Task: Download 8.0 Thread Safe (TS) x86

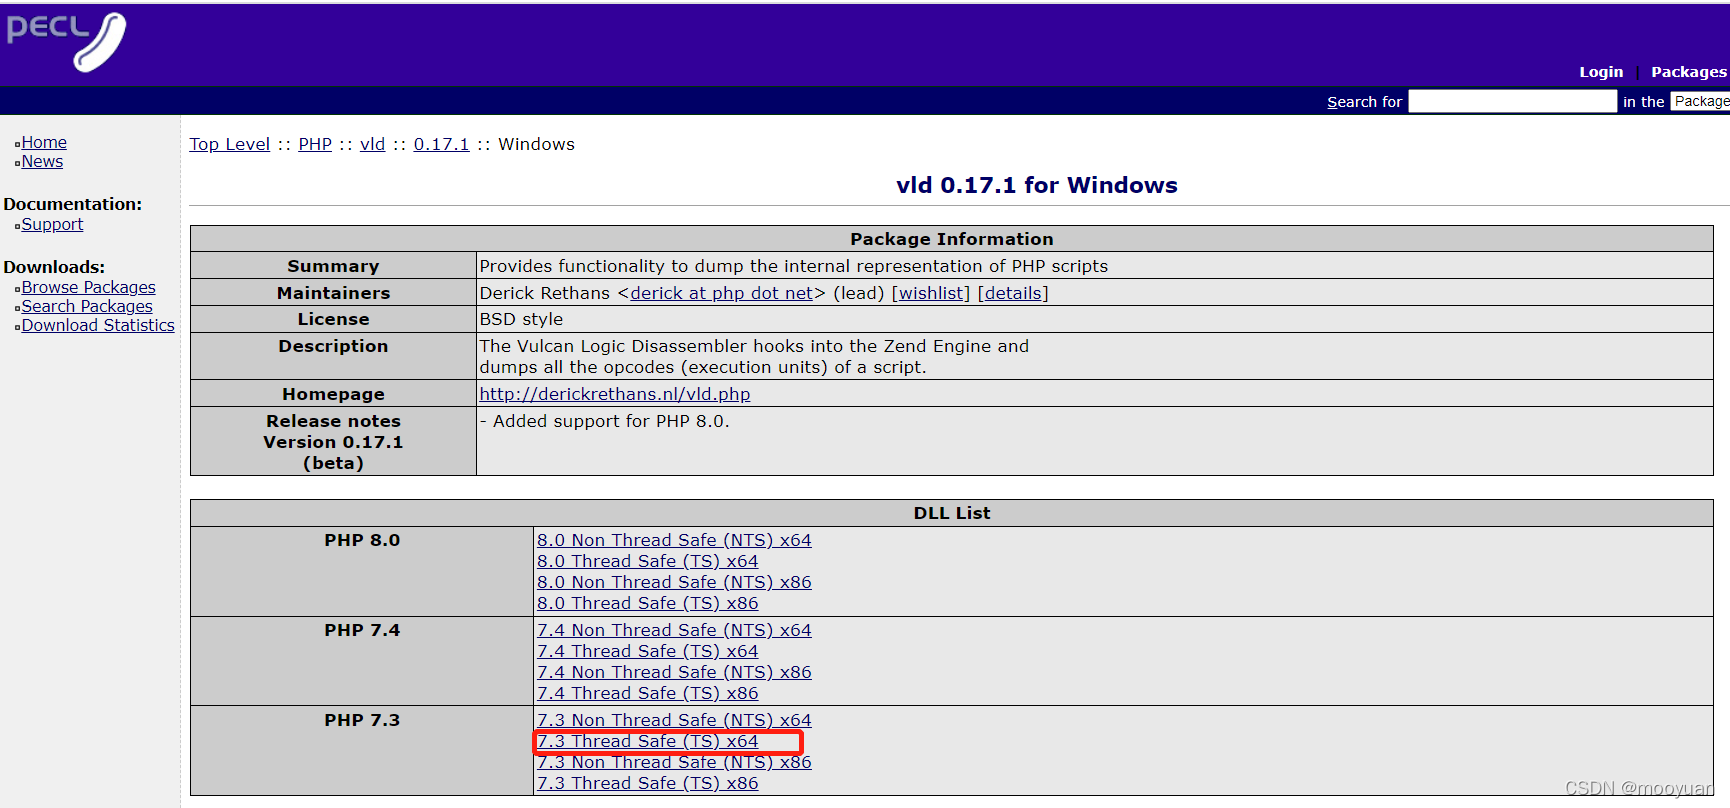Action: 648,603
